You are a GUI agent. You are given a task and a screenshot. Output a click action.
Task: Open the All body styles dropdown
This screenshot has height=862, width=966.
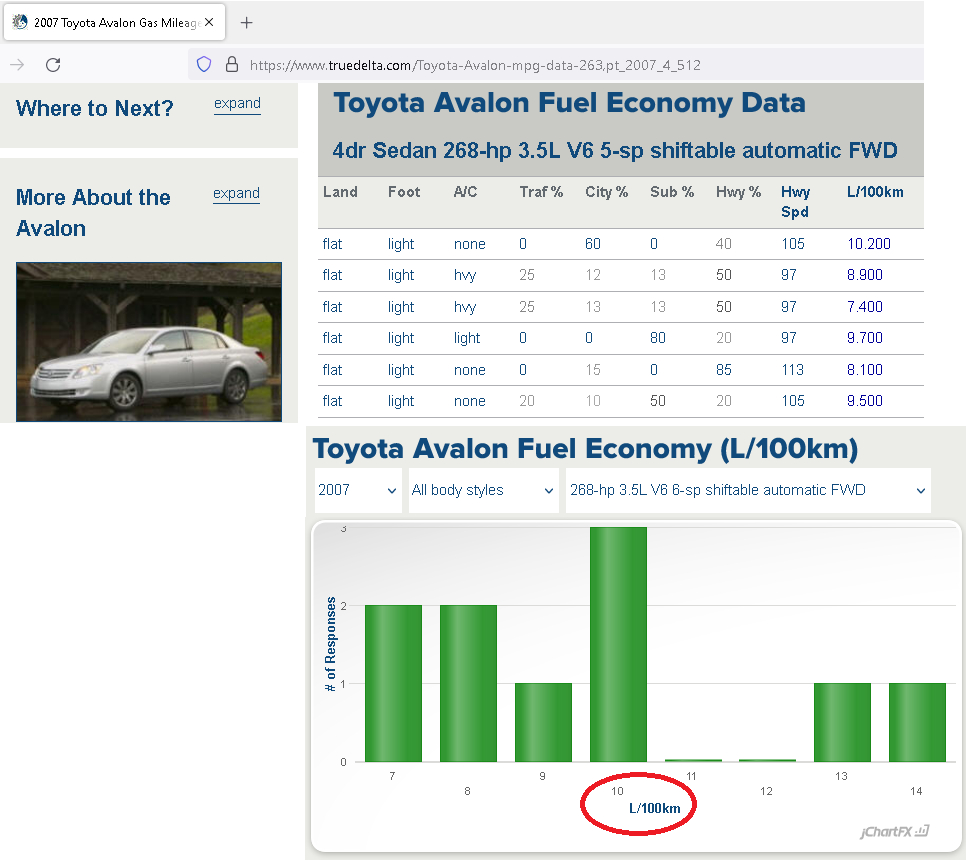coord(483,490)
